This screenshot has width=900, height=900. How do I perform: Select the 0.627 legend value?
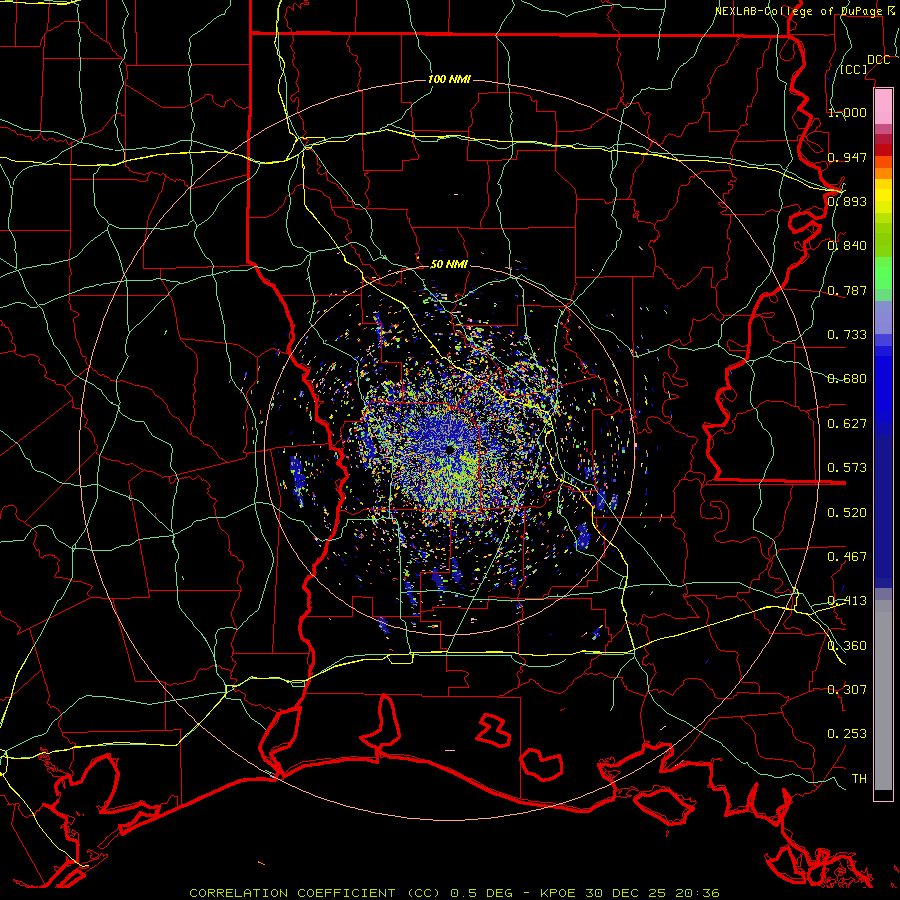coord(847,424)
